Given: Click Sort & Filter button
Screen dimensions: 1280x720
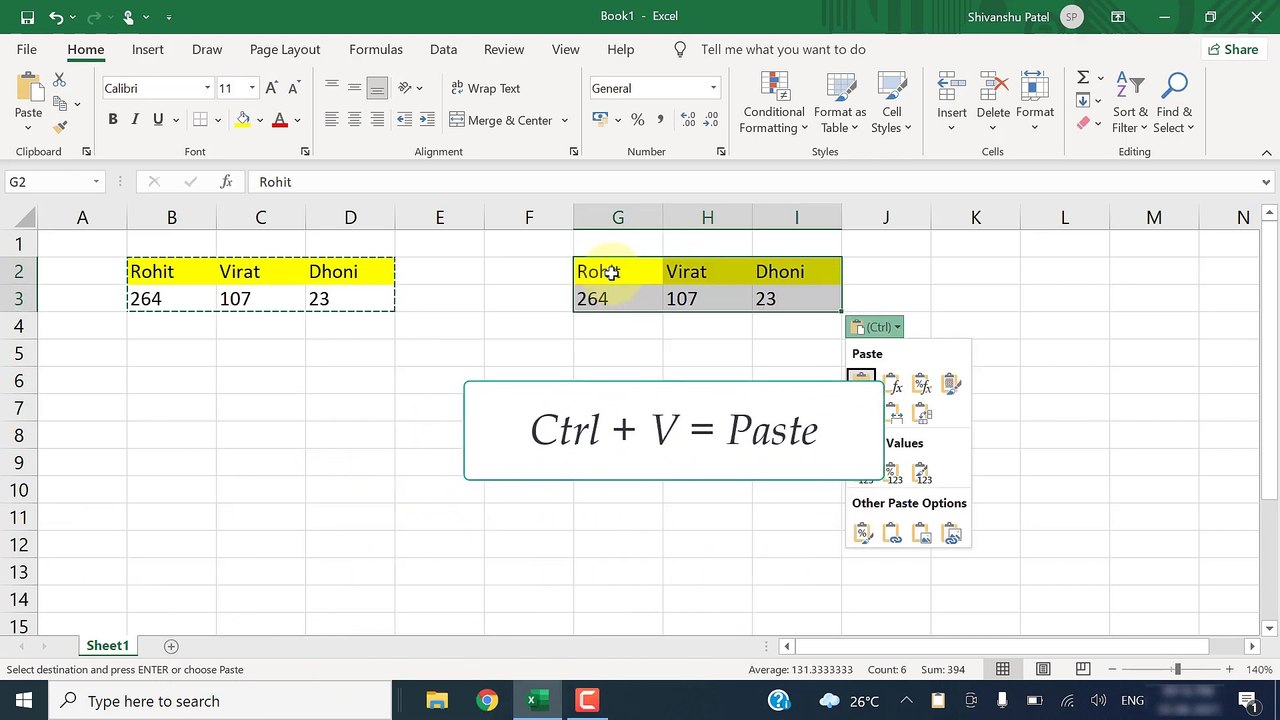Looking at the screenshot, I should coord(1130,102).
